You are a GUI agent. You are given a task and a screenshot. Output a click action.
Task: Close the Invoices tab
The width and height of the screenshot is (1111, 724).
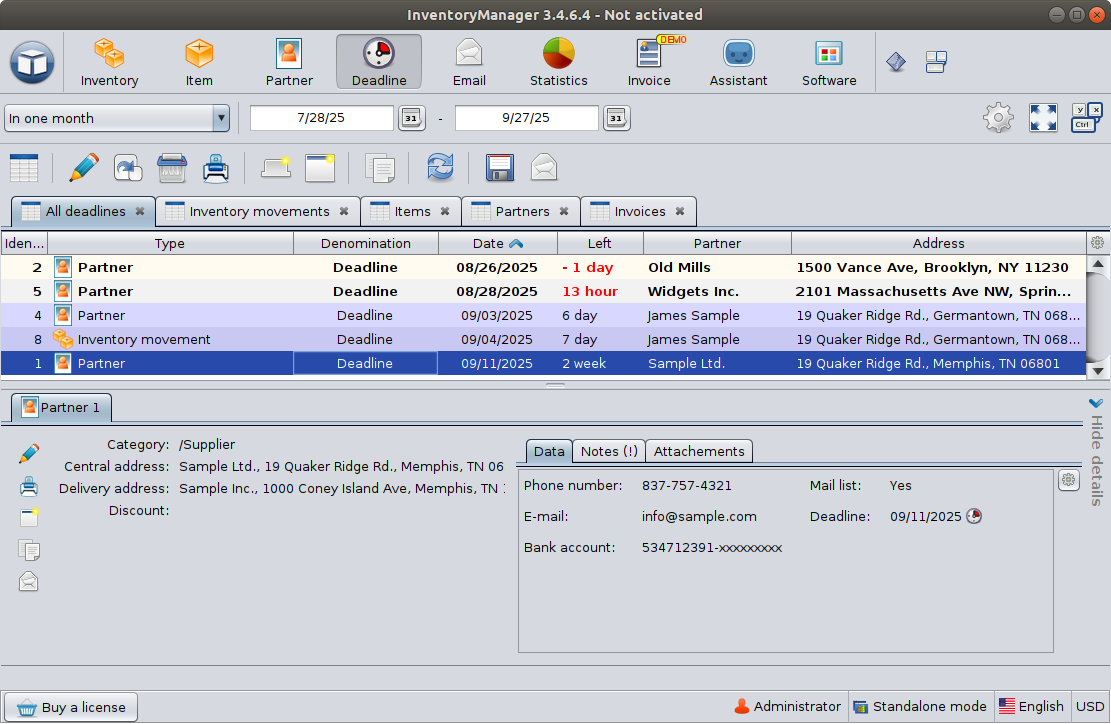pyautogui.click(x=680, y=211)
